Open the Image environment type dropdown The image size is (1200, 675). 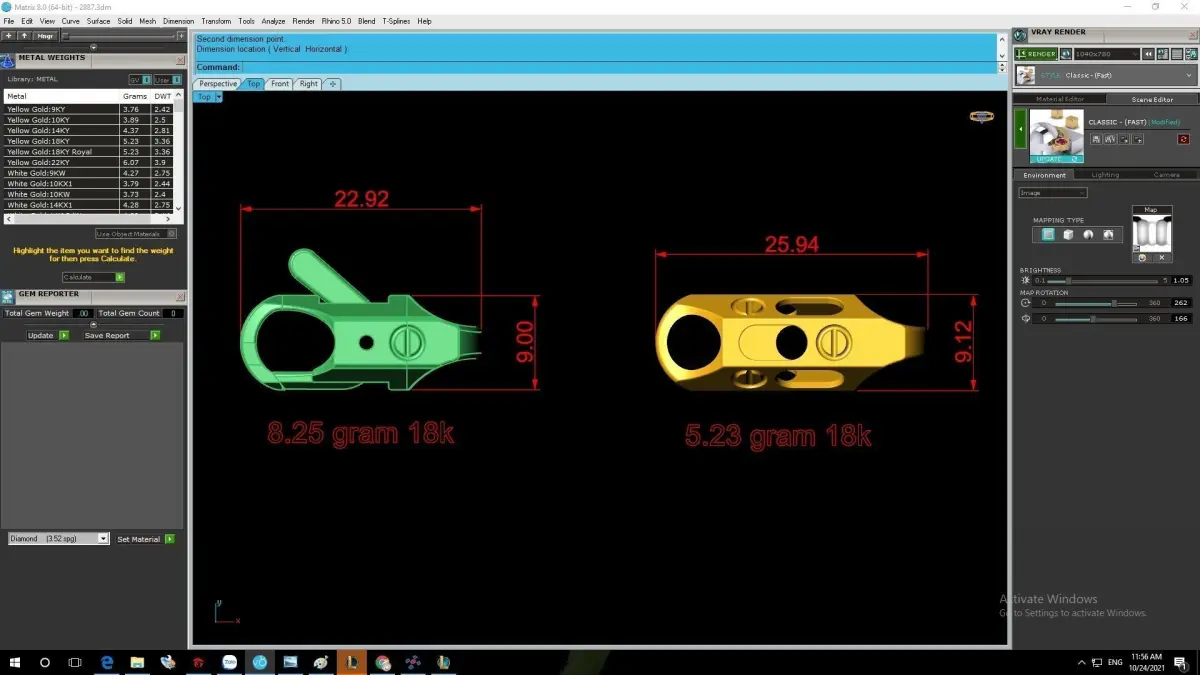click(1052, 193)
